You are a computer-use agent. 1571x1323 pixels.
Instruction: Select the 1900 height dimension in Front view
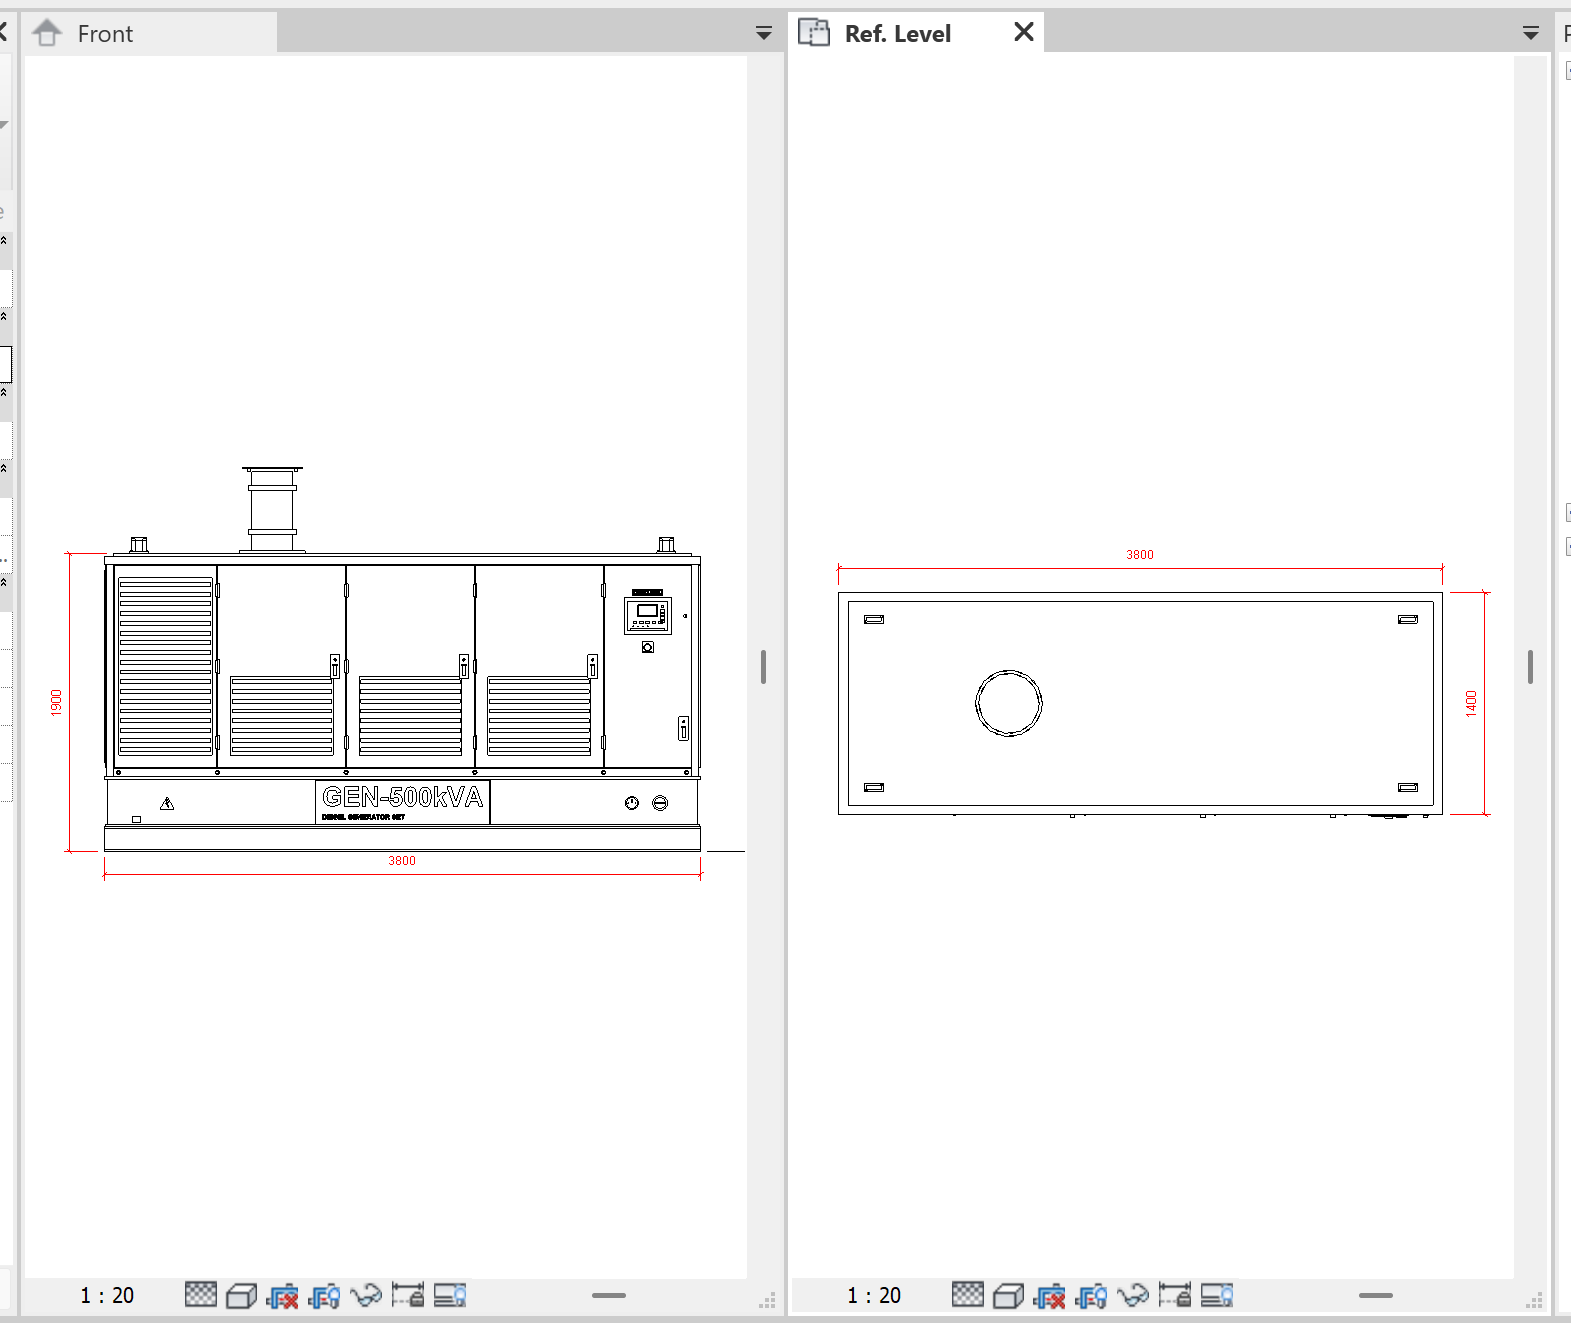[56, 702]
